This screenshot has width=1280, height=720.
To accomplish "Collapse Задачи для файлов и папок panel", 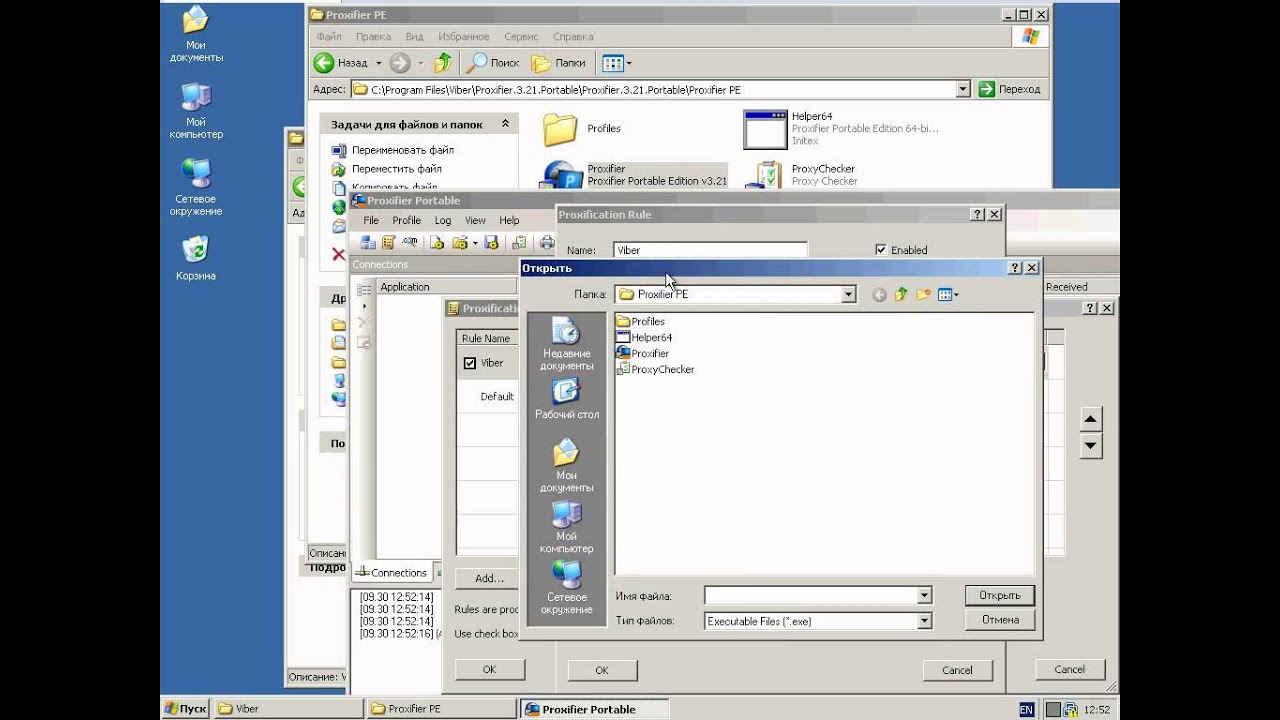I will click(505, 124).
